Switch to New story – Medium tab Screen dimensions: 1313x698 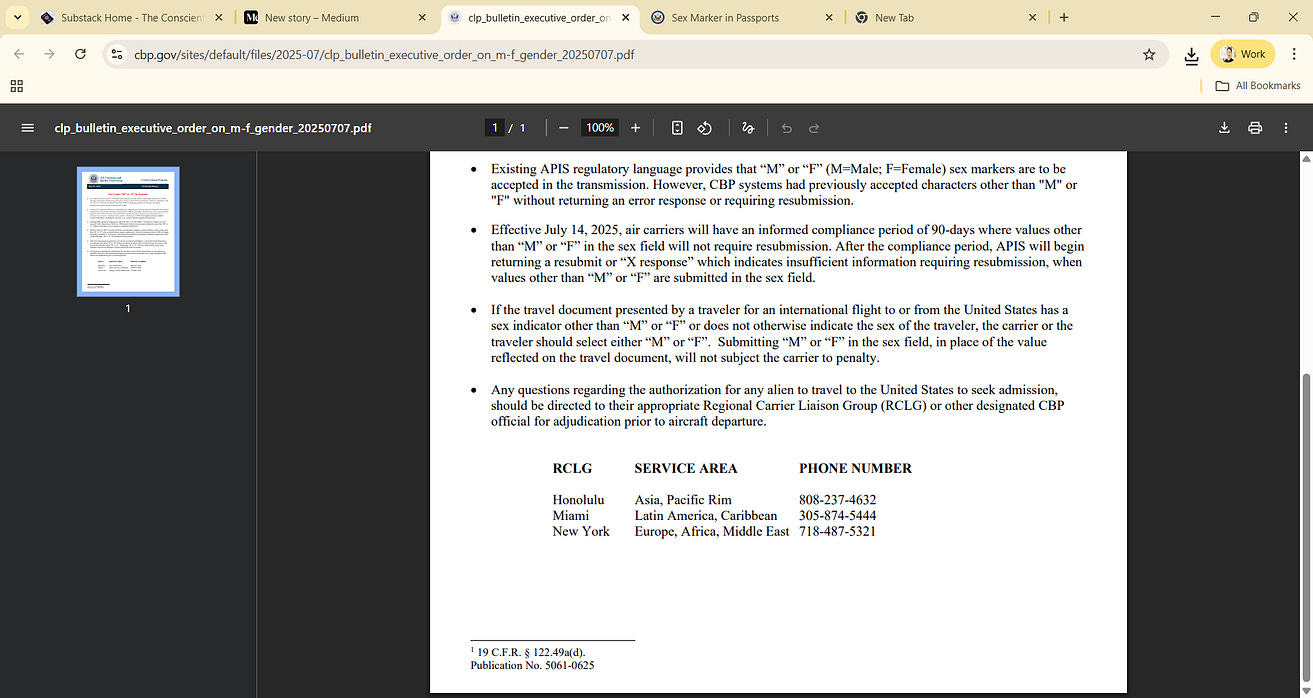[337, 18]
